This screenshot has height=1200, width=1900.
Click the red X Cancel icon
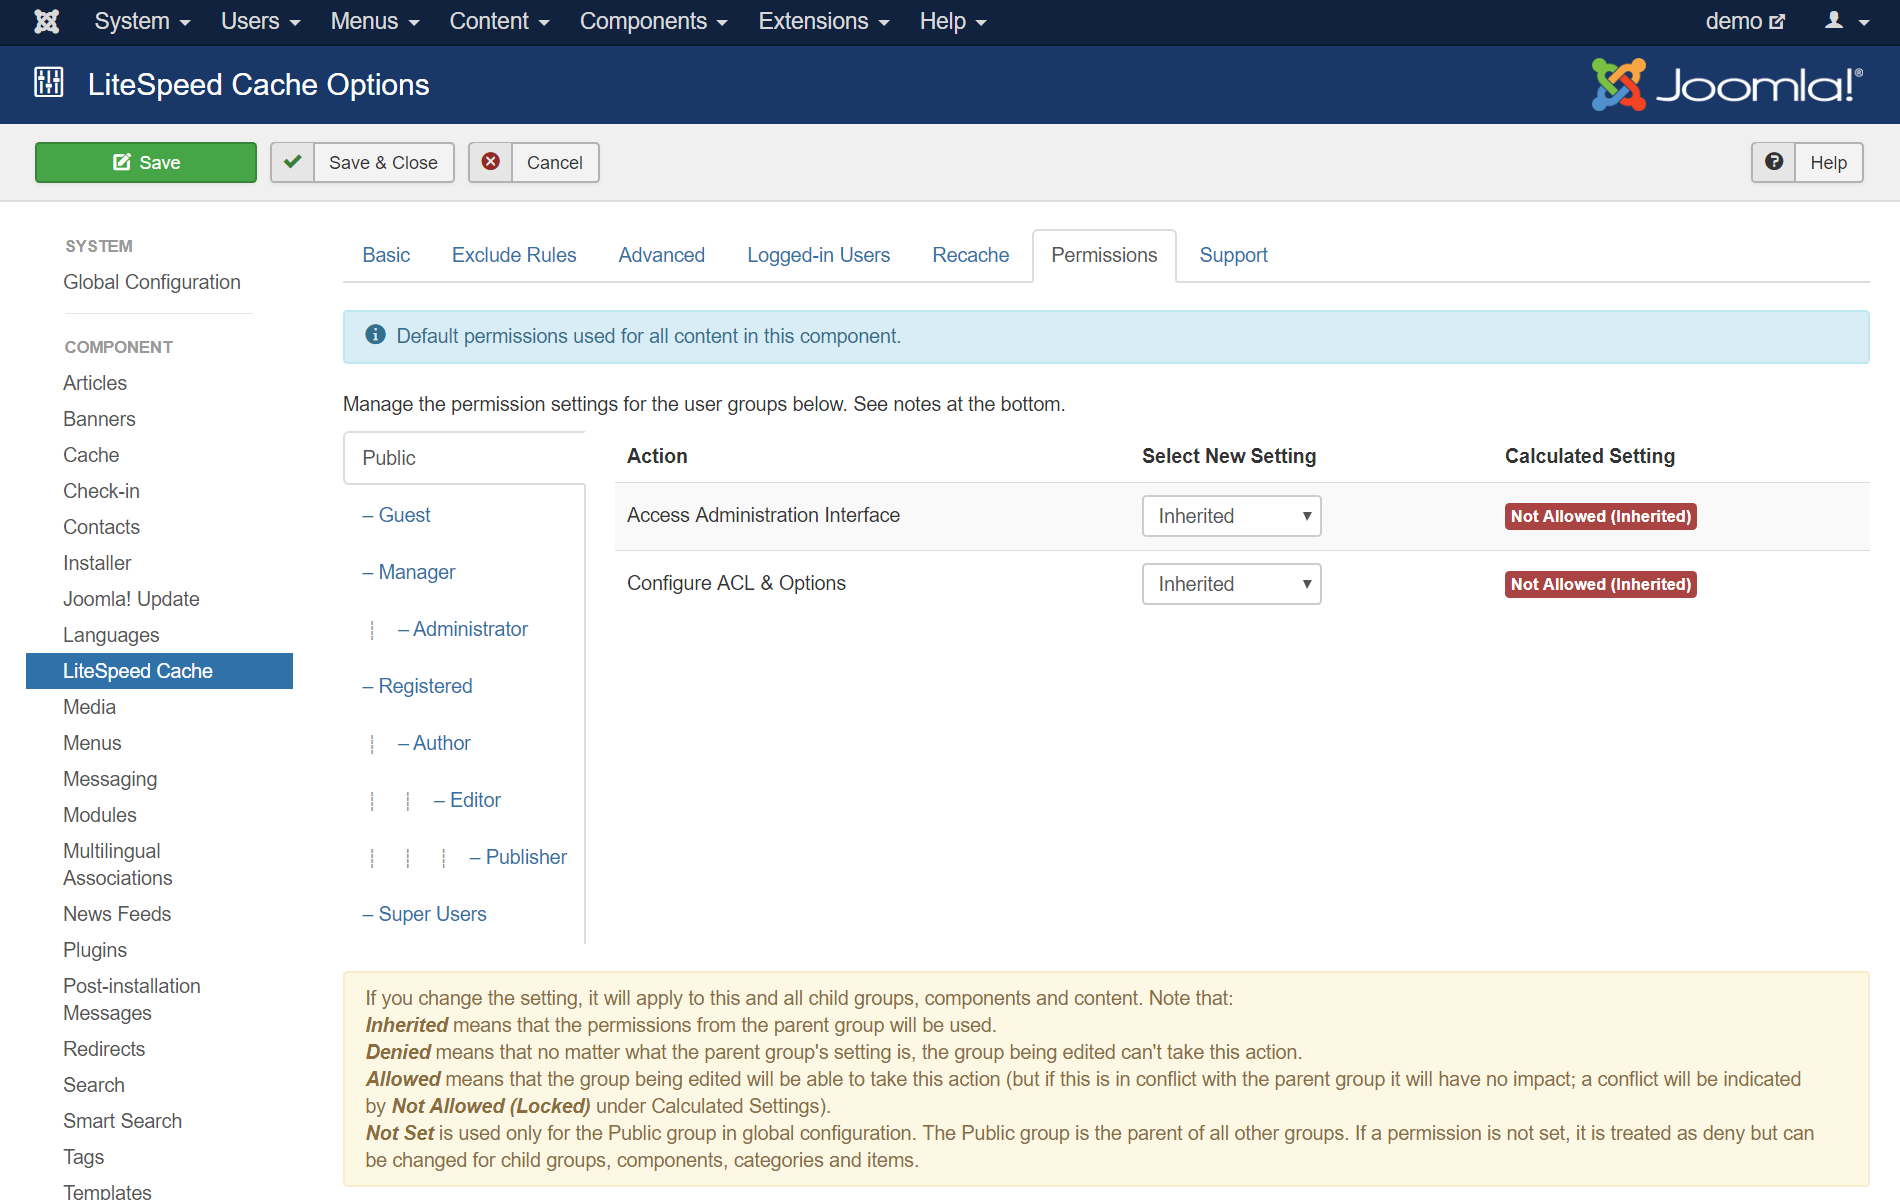coord(491,162)
